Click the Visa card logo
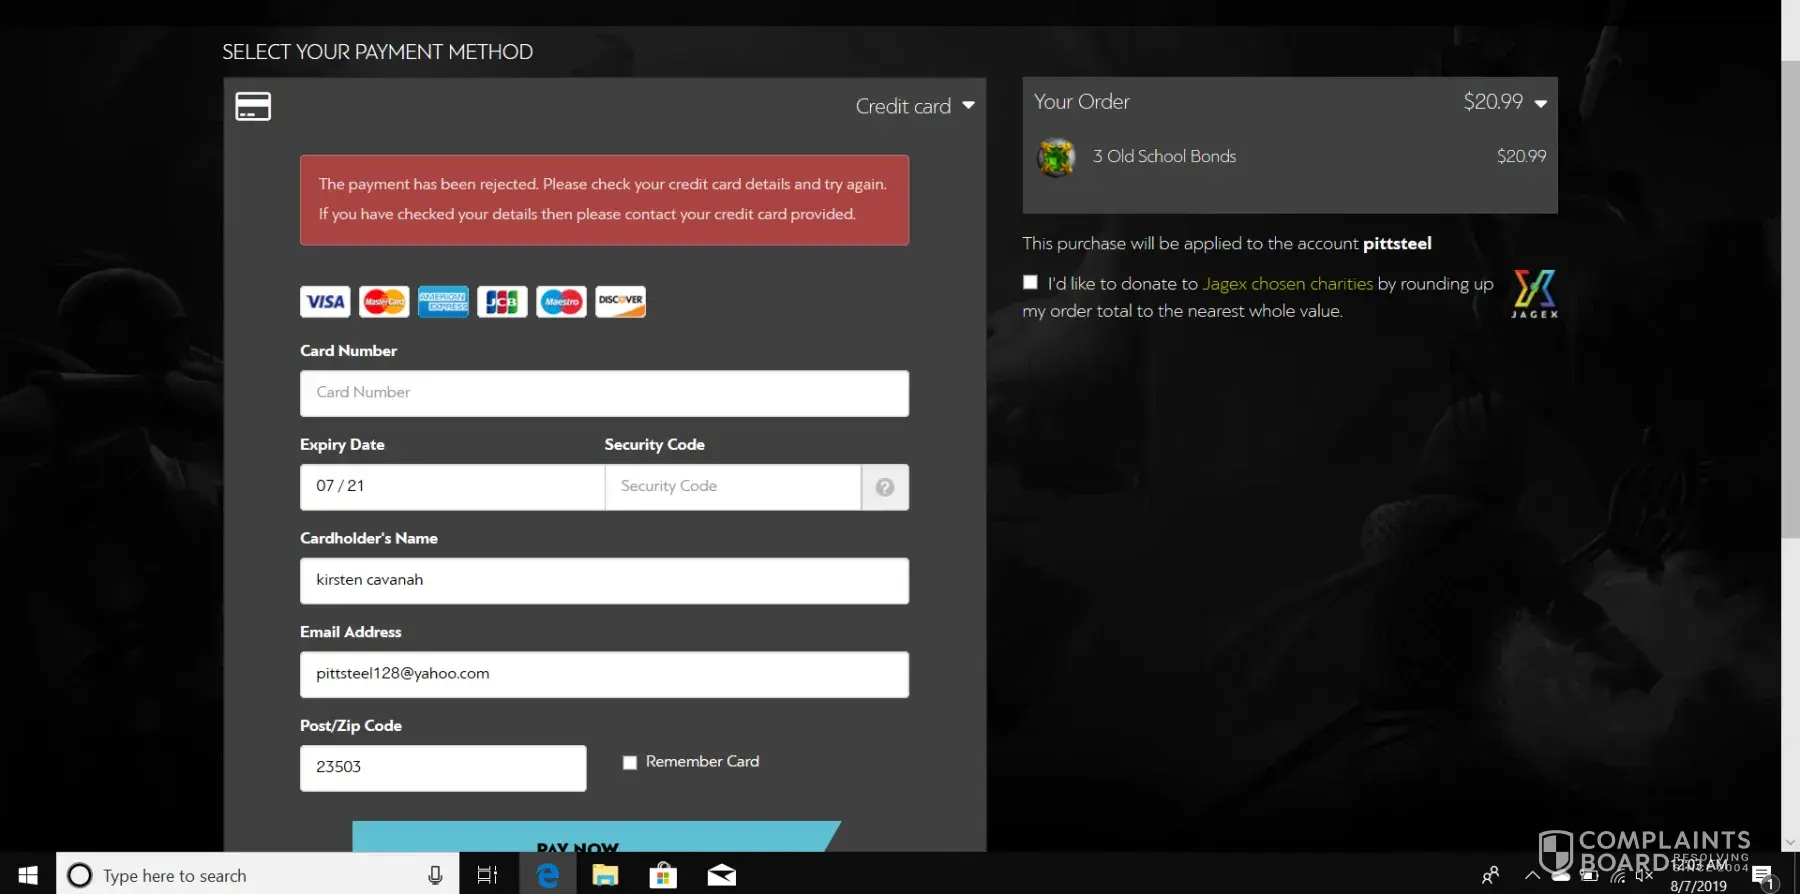The height and width of the screenshot is (894, 1800). click(x=325, y=302)
